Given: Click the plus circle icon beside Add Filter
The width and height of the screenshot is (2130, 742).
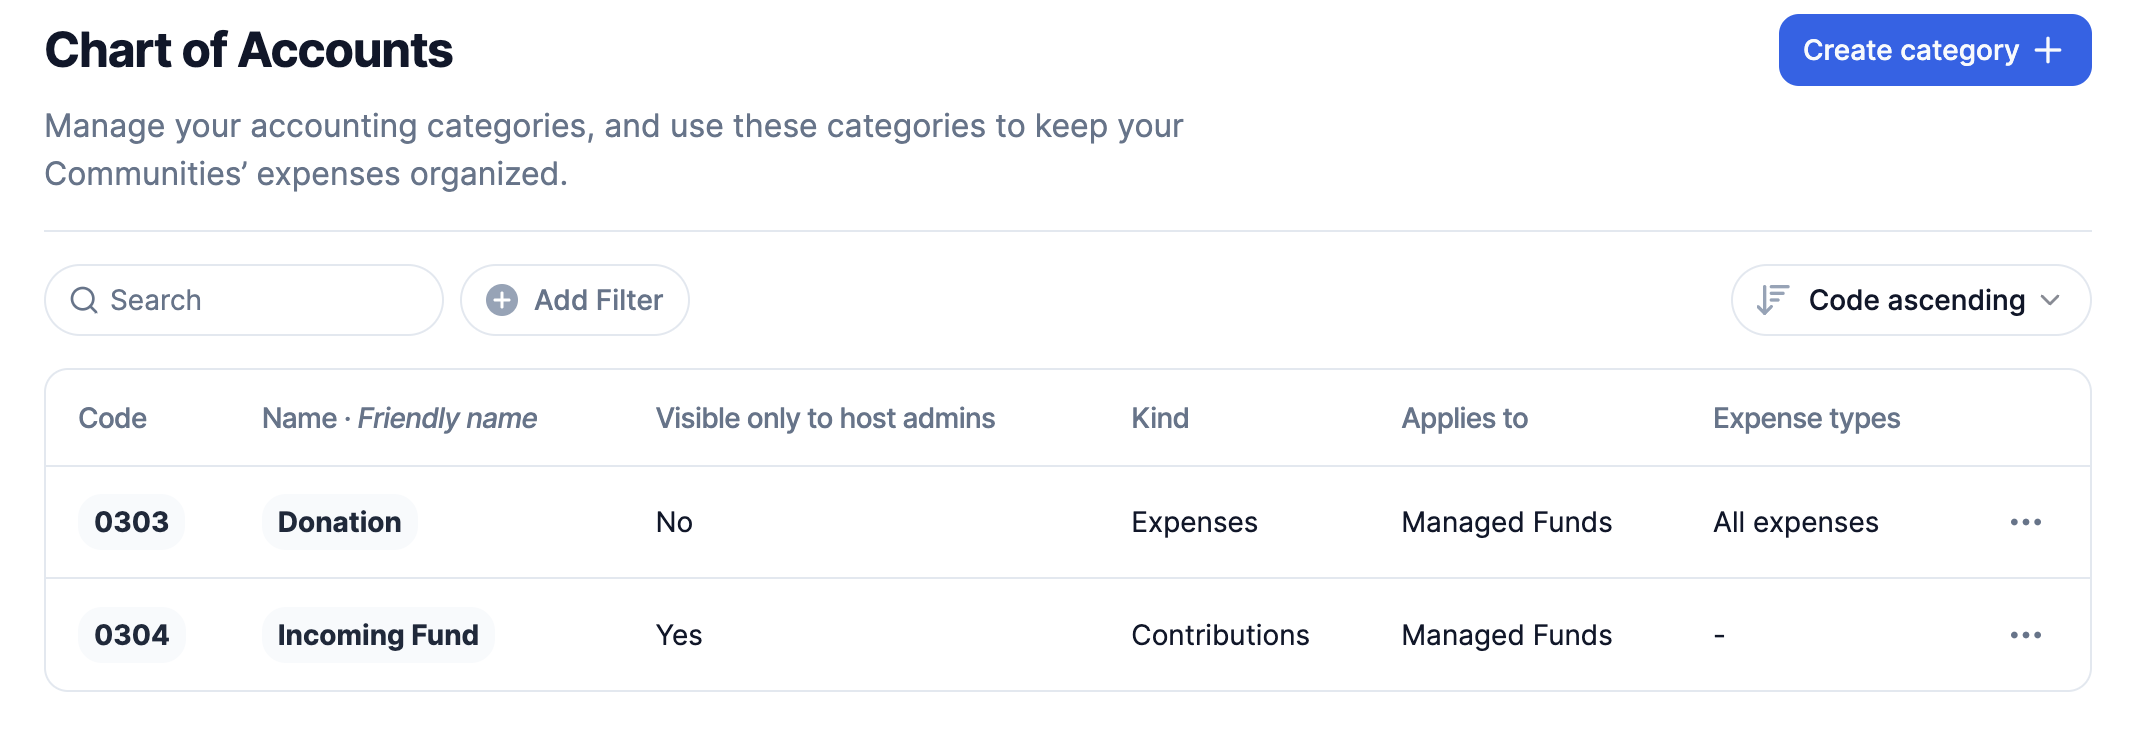Looking at the screenshot, I should pyautogui.click(x=502, y=300).
